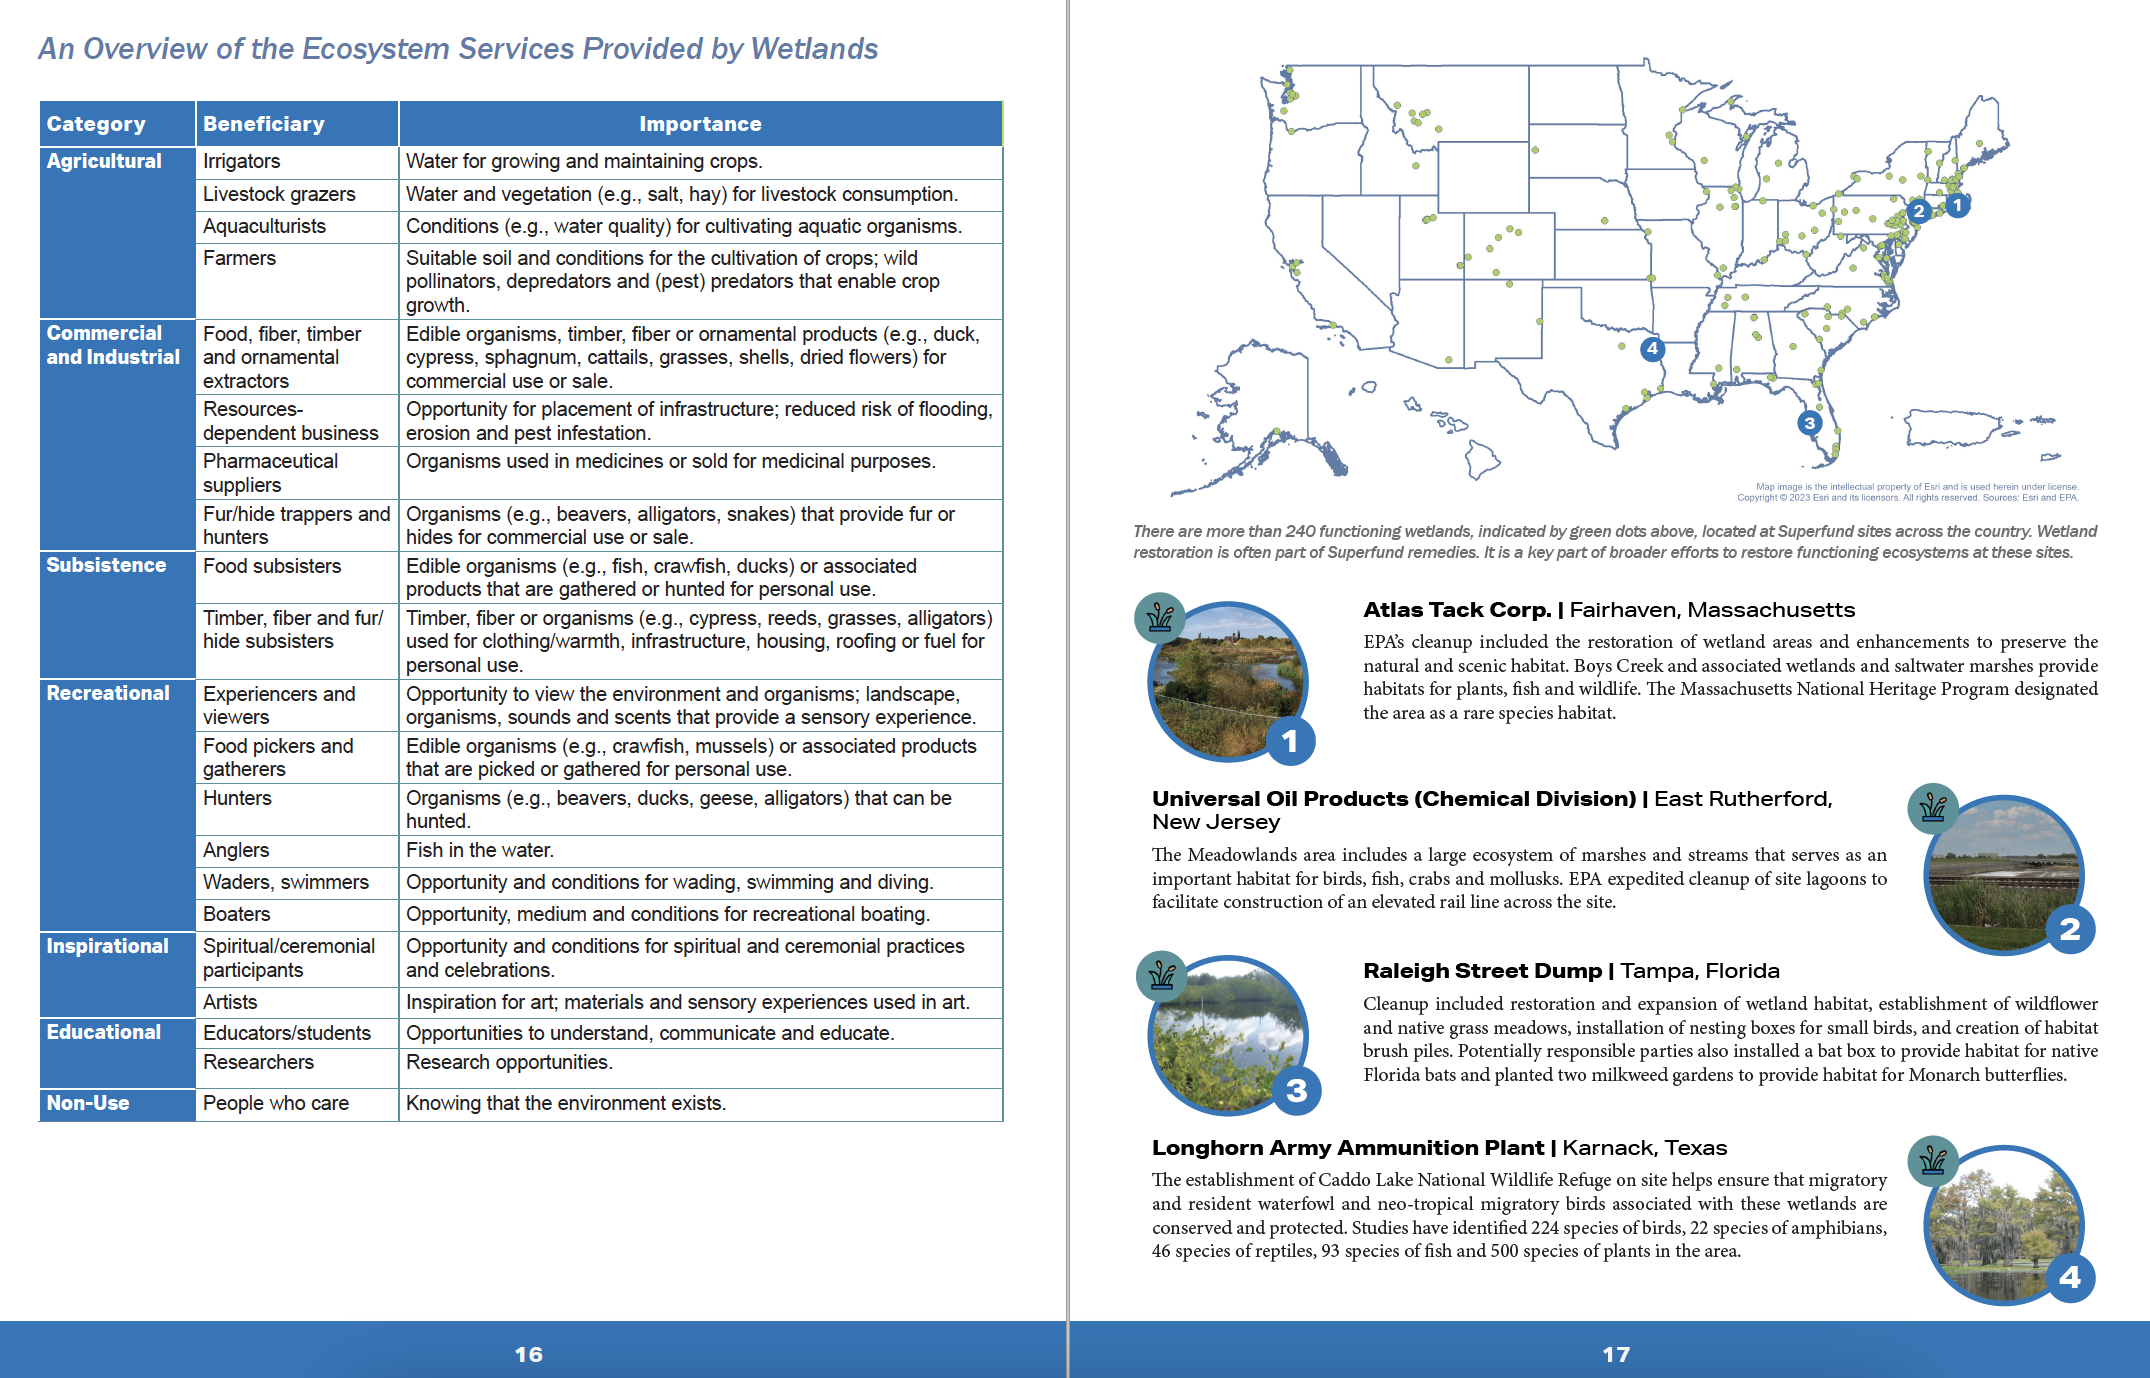Click wetland plant icon beside Raleigh Street photo
Viewport: 2150px width, 1378px height.
coord(1161,975)
